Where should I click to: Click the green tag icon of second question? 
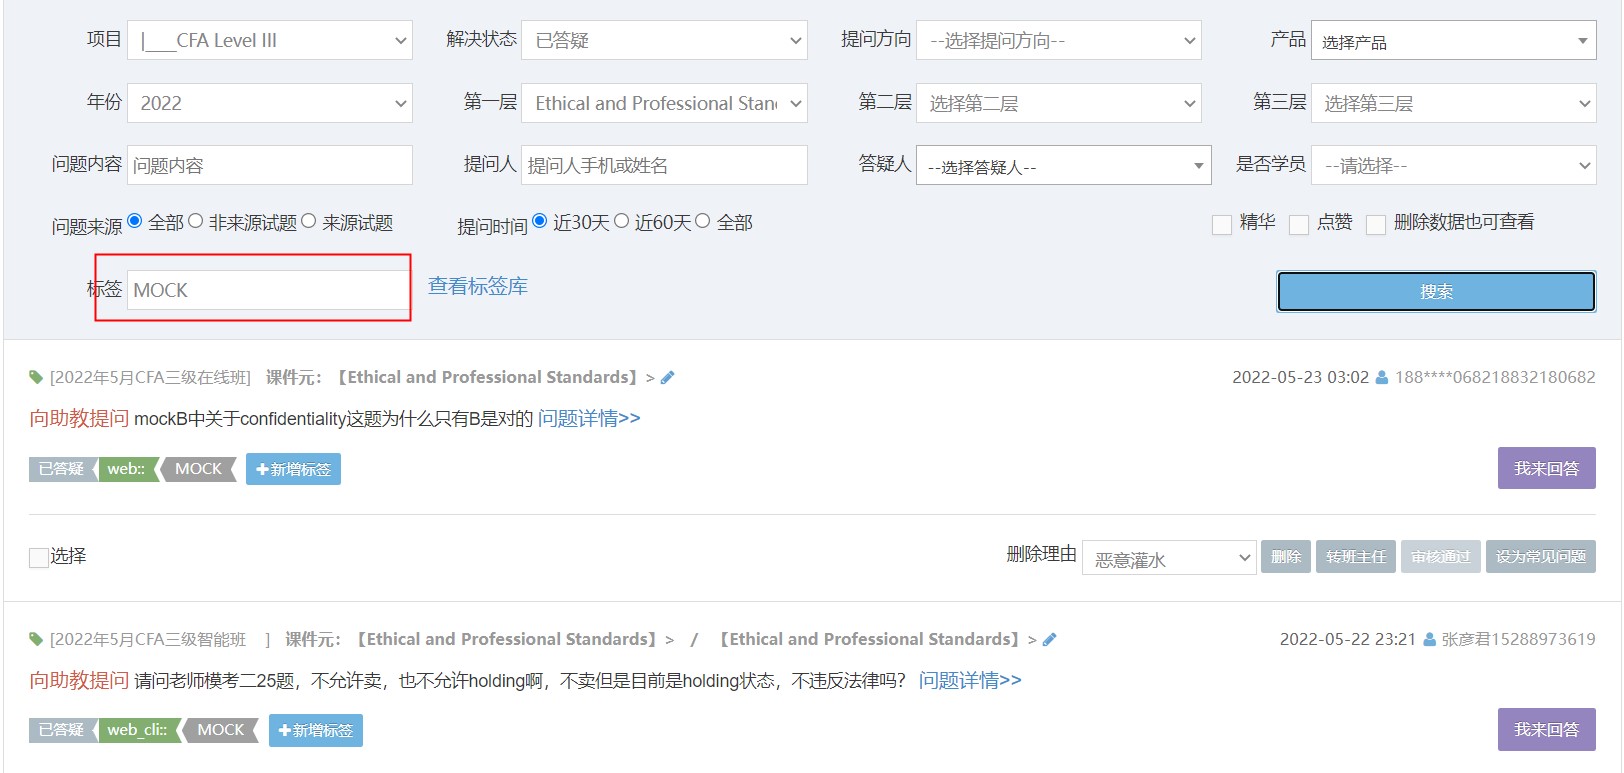tap(36, 640)
